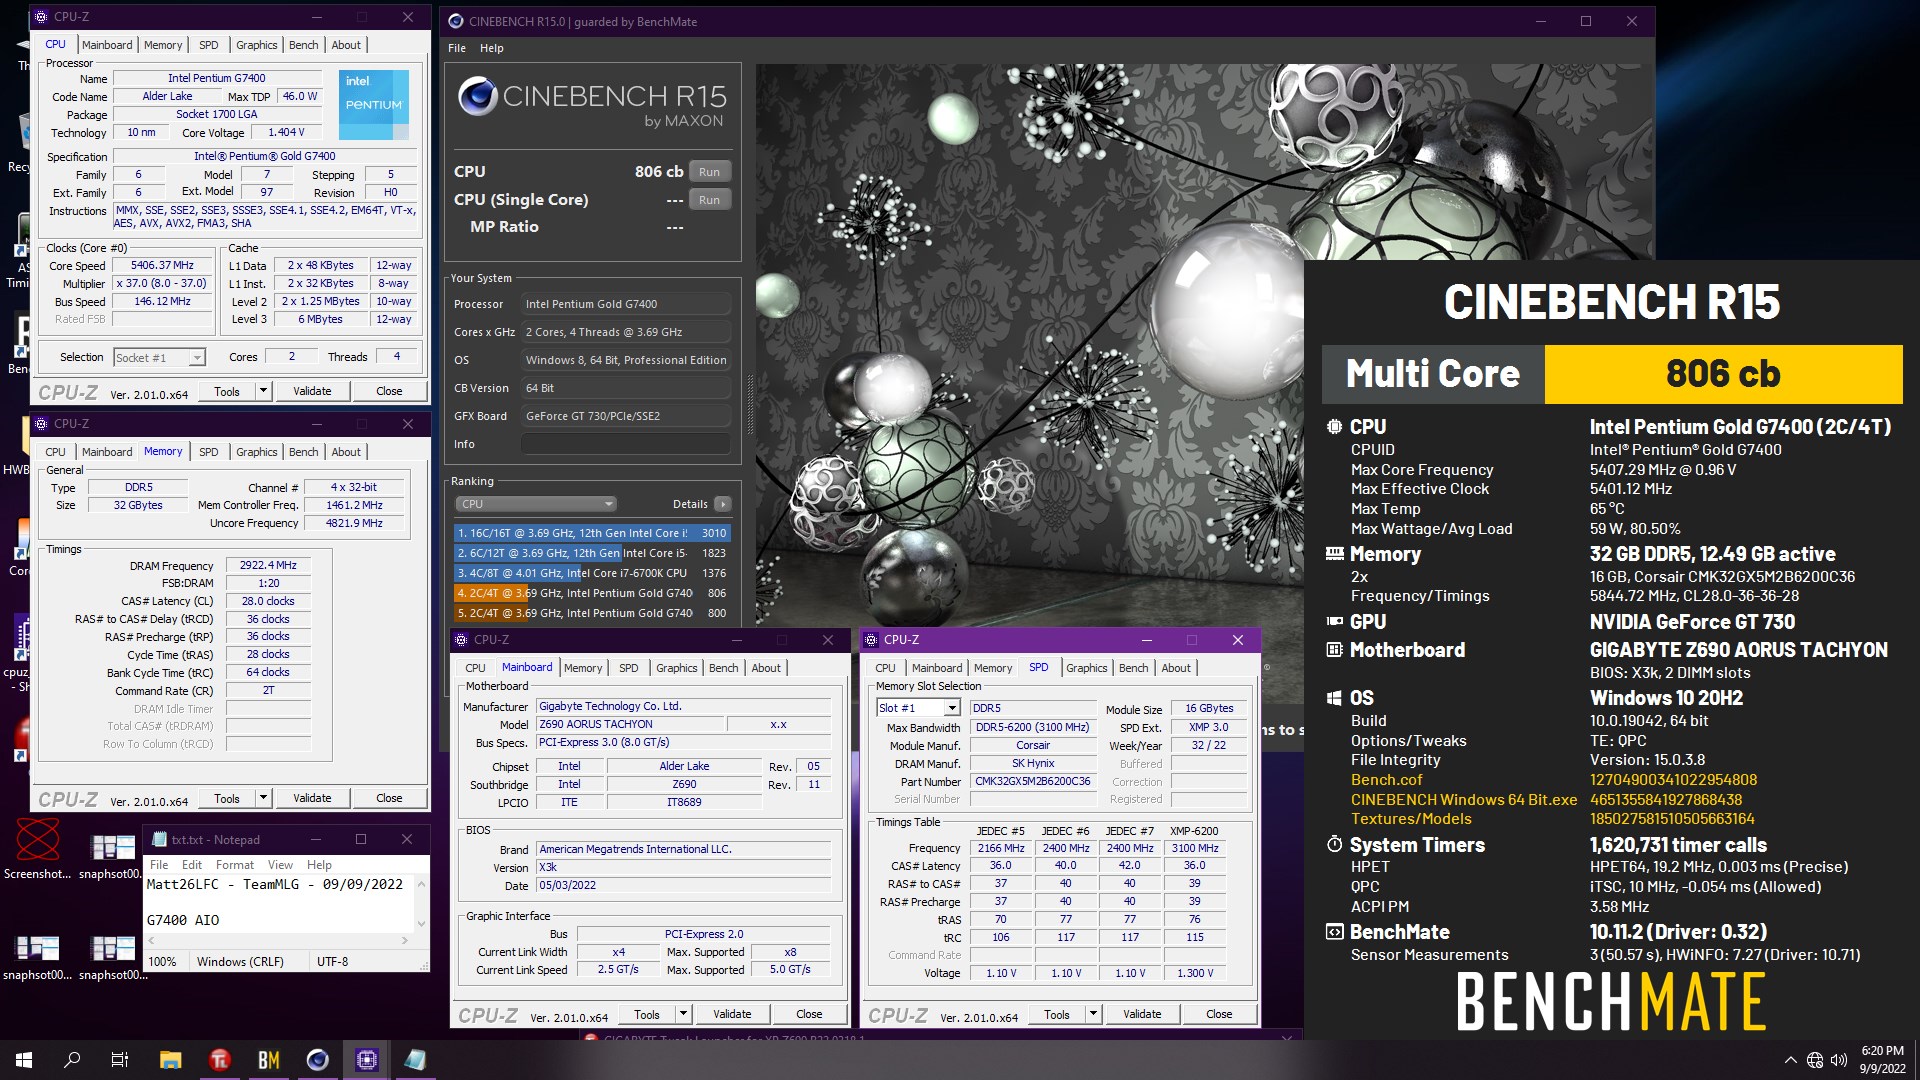Select ranking row with score 800
The height and width of the screenshot is (1080, 1920).
(592, 613)
